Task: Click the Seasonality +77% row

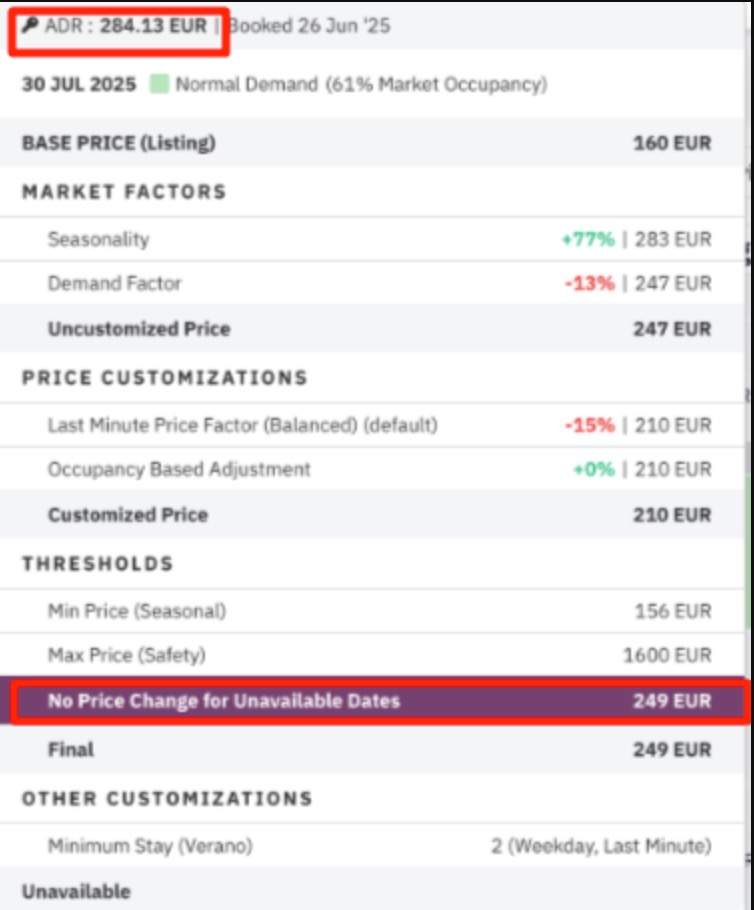Action: pos(372,239)
